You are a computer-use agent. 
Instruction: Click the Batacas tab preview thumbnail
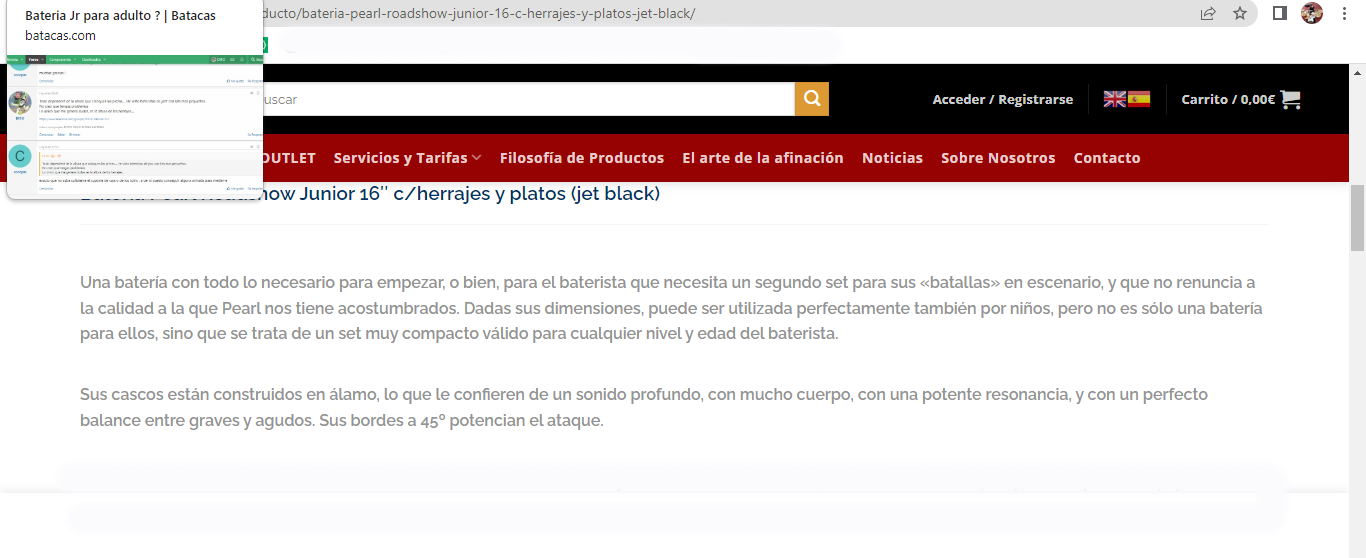point(135,126)
